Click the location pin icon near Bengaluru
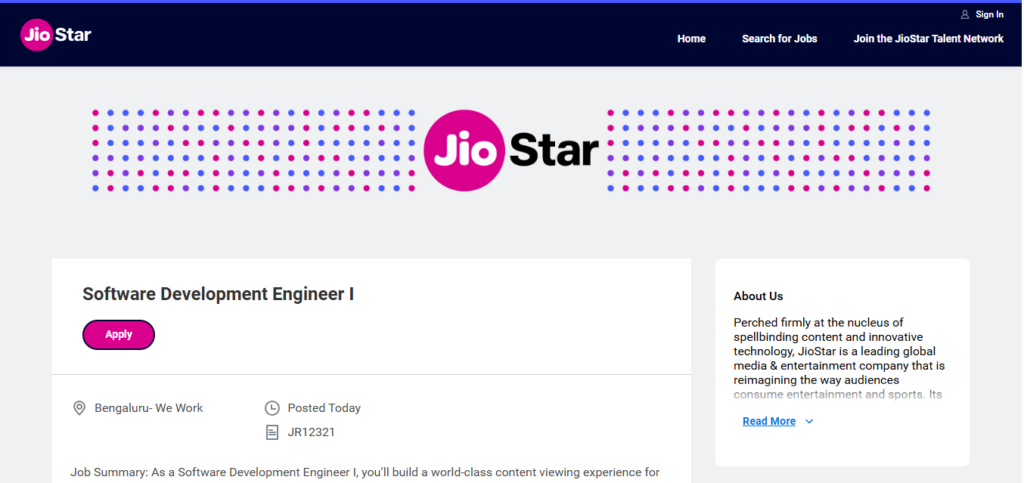Image resolution: width=1024 pixels, height=483 pixels. coord(79,408)
